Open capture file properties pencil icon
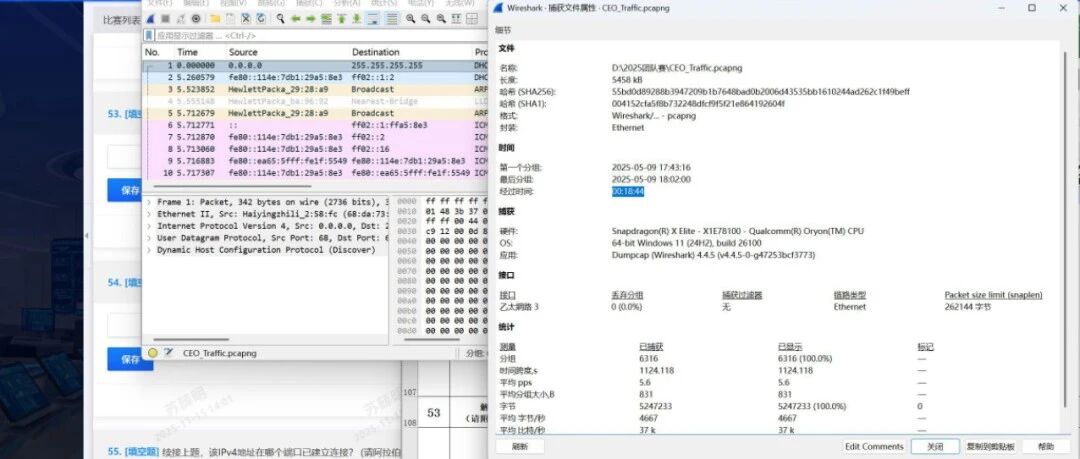Screen dimensions: 1080x459 (x=168, y=353)
